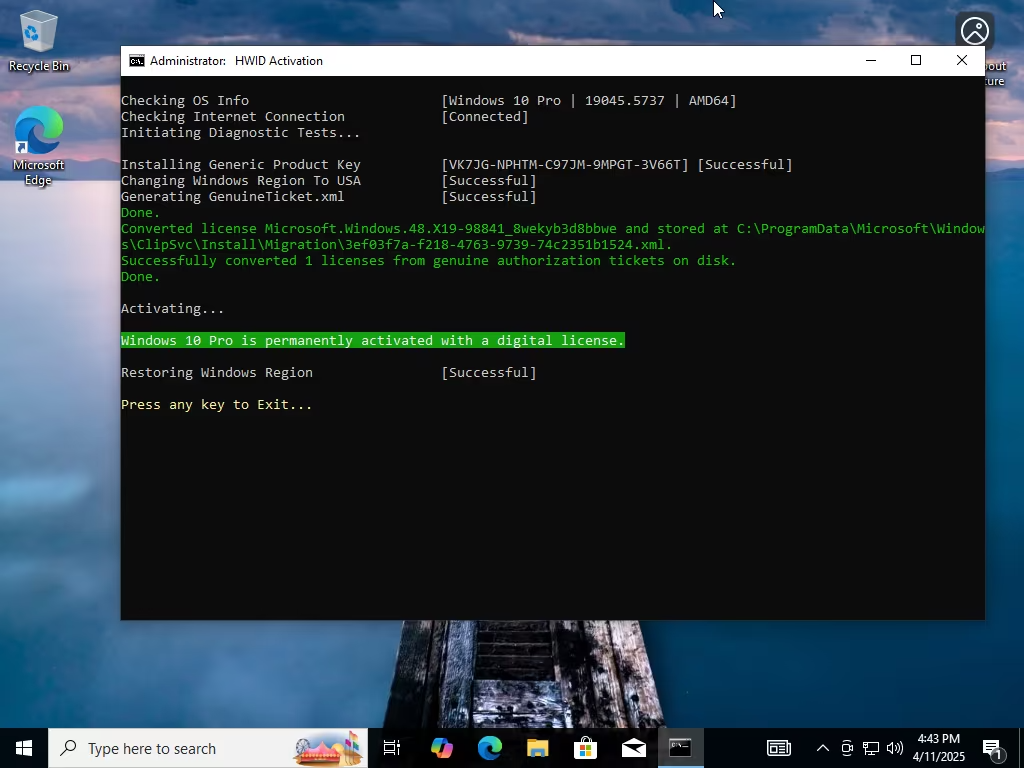The image size is (1024, 768).
Task: Open the volume control tray icon
Action: (895, 748)
